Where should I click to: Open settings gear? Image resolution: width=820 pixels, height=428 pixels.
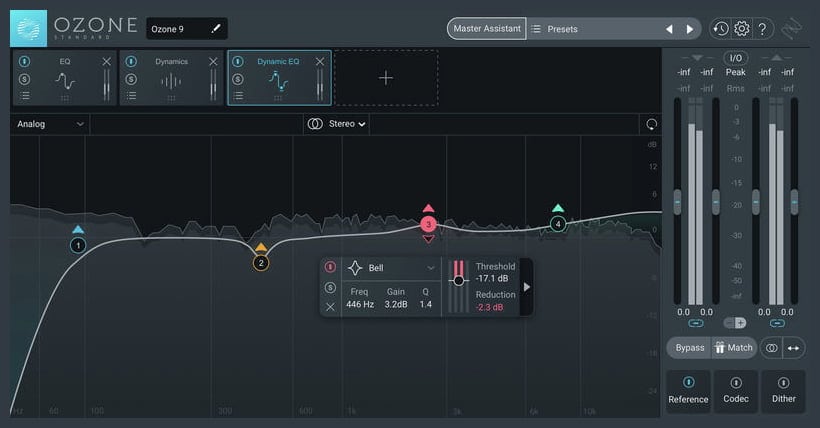tap(742, 29)
